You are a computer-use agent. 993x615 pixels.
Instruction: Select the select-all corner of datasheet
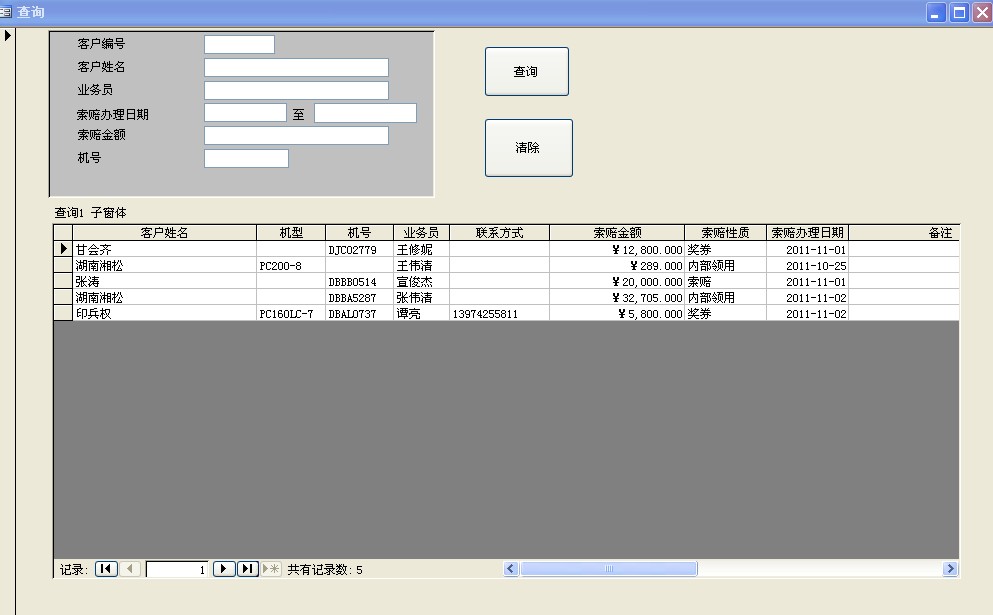63,232
